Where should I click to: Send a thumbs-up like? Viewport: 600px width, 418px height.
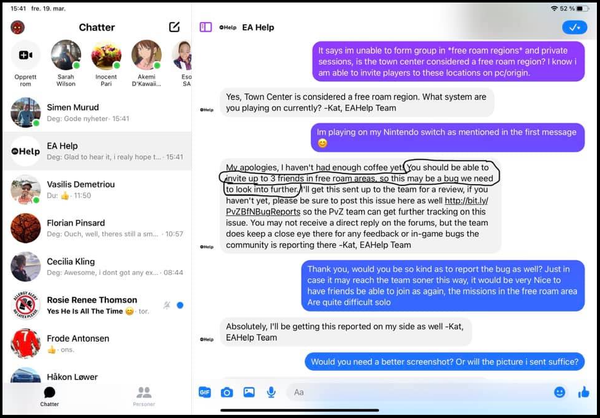click(x=584, y=392)
